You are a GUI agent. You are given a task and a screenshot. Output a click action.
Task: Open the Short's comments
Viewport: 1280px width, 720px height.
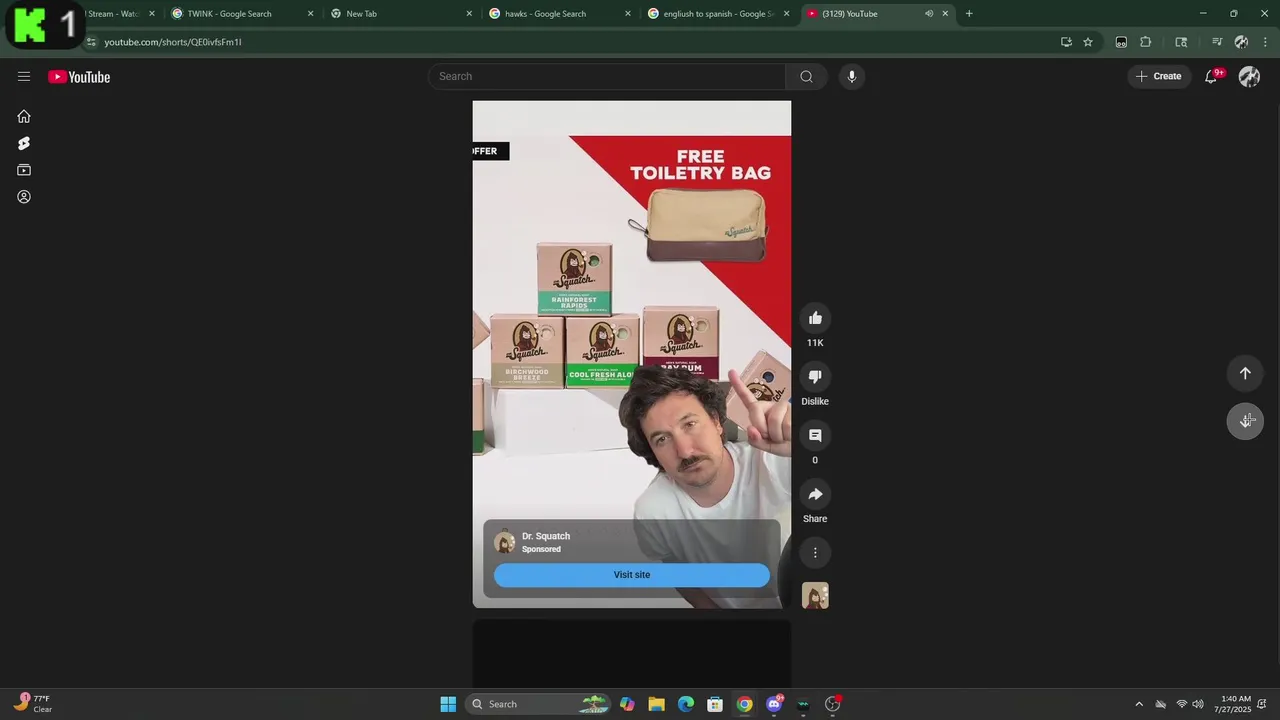(x=815, y=436)
